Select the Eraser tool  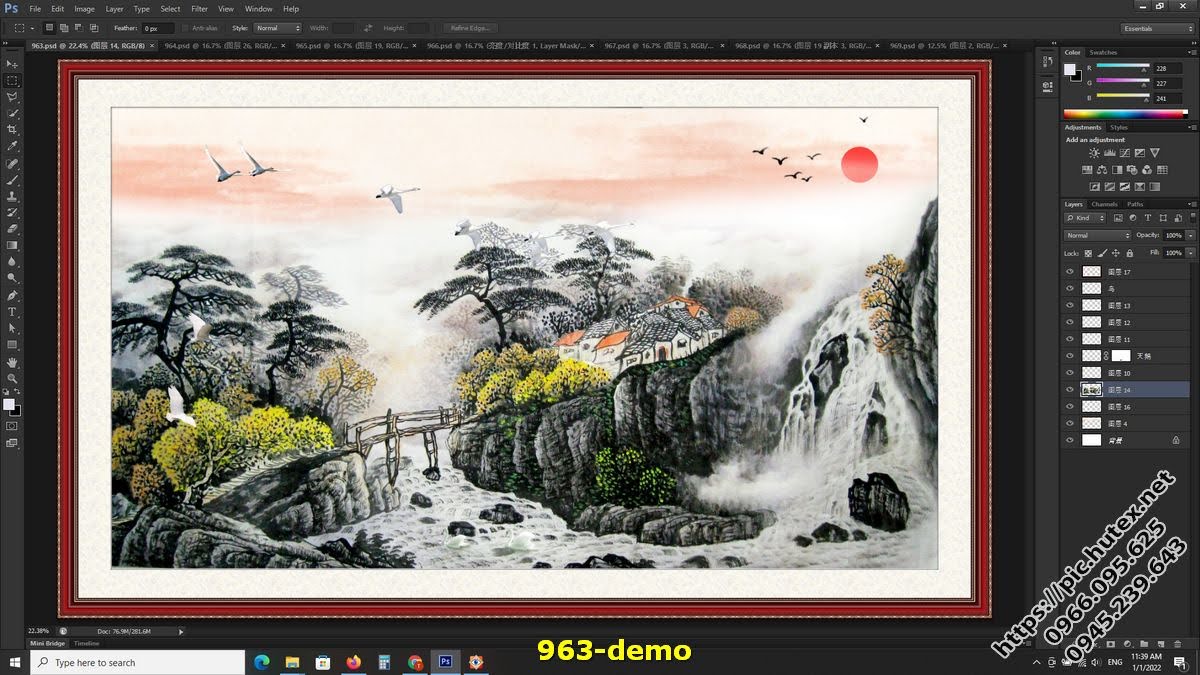12,229
